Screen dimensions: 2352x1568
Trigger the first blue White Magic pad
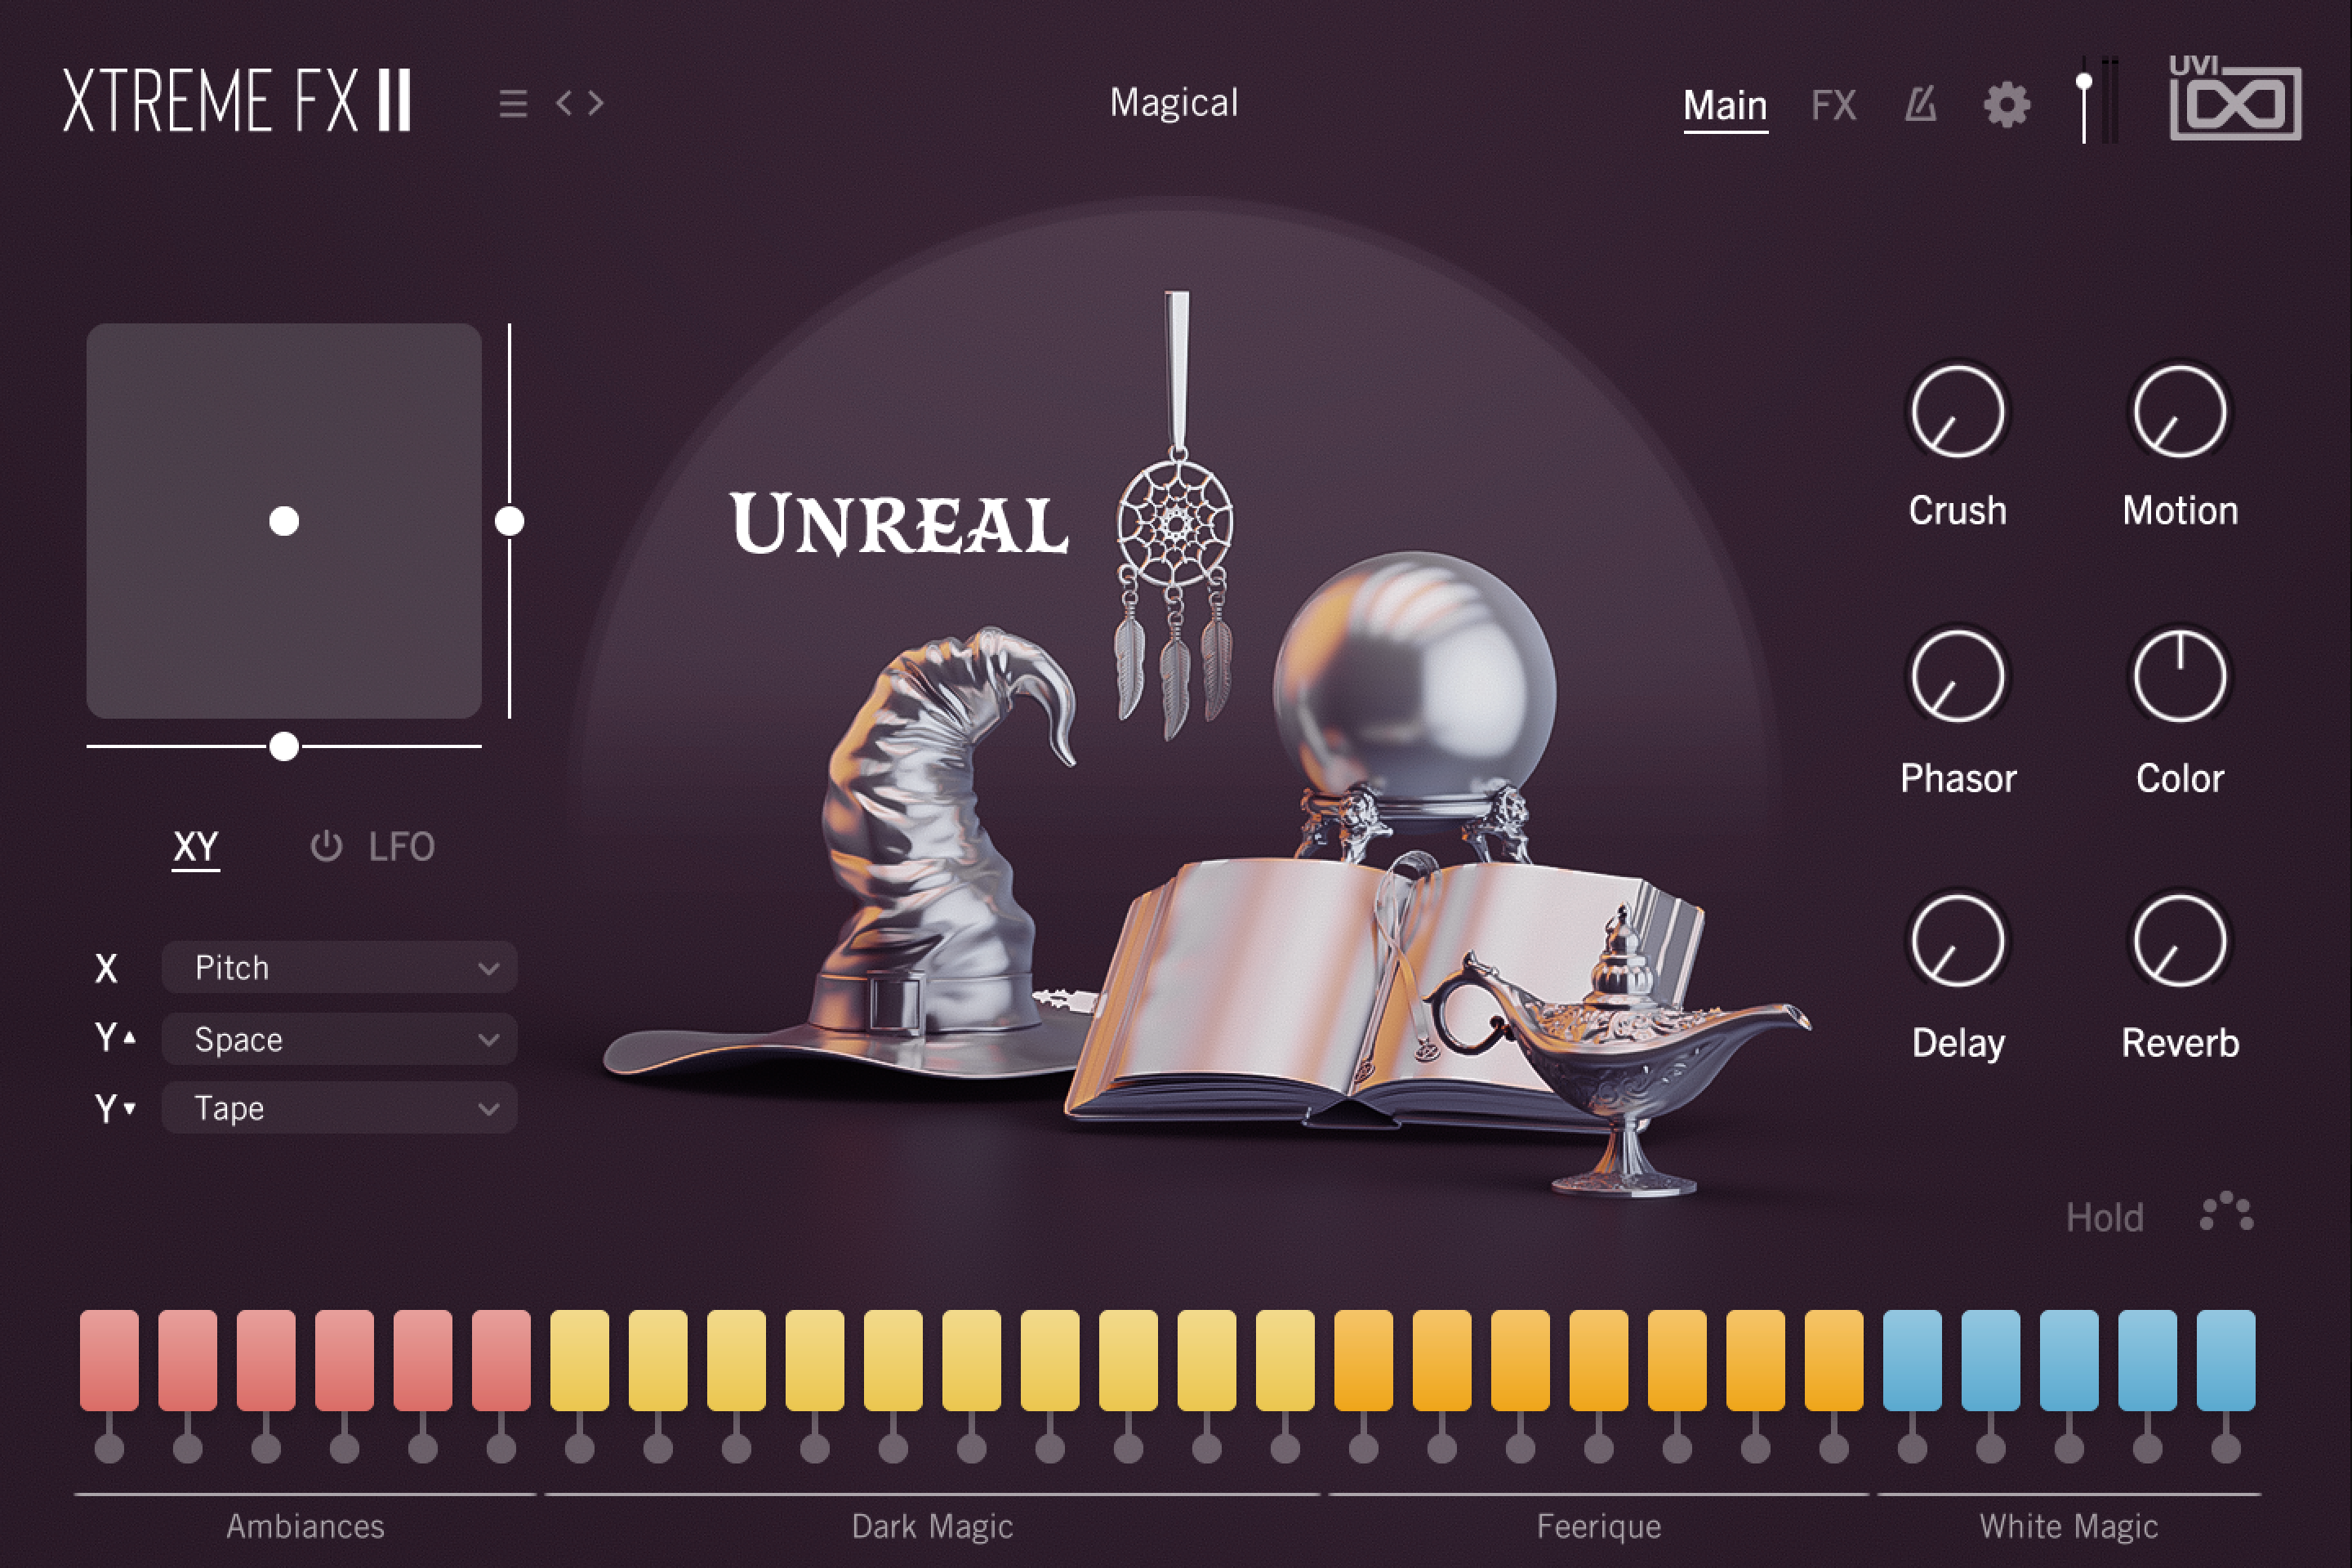click(x=1912, y=1360)
